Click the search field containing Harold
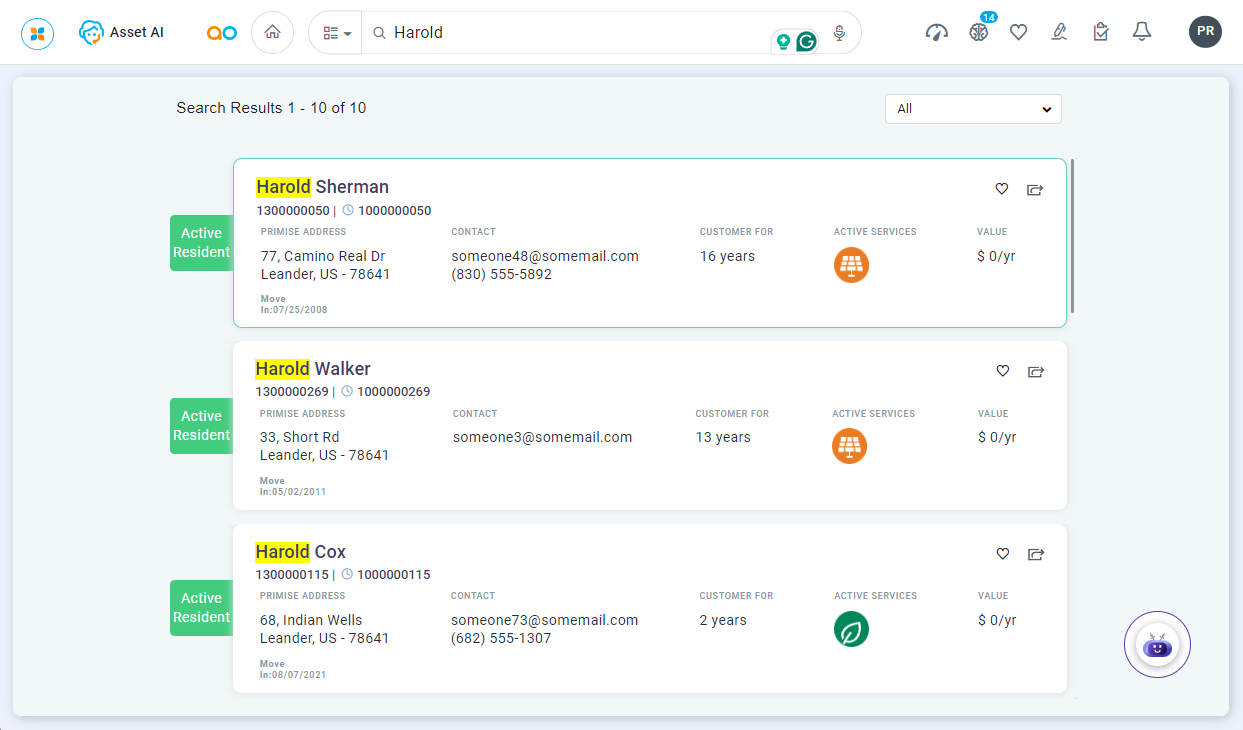The image size is (1243, 730). tap(570, 33)
